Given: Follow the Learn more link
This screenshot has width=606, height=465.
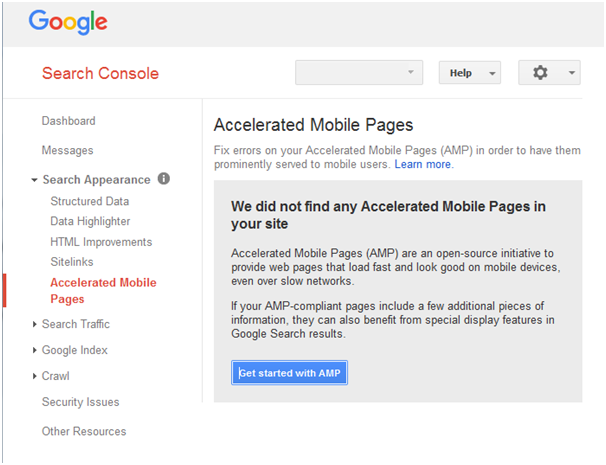Looking at the screenshot, I should point(422,165).
